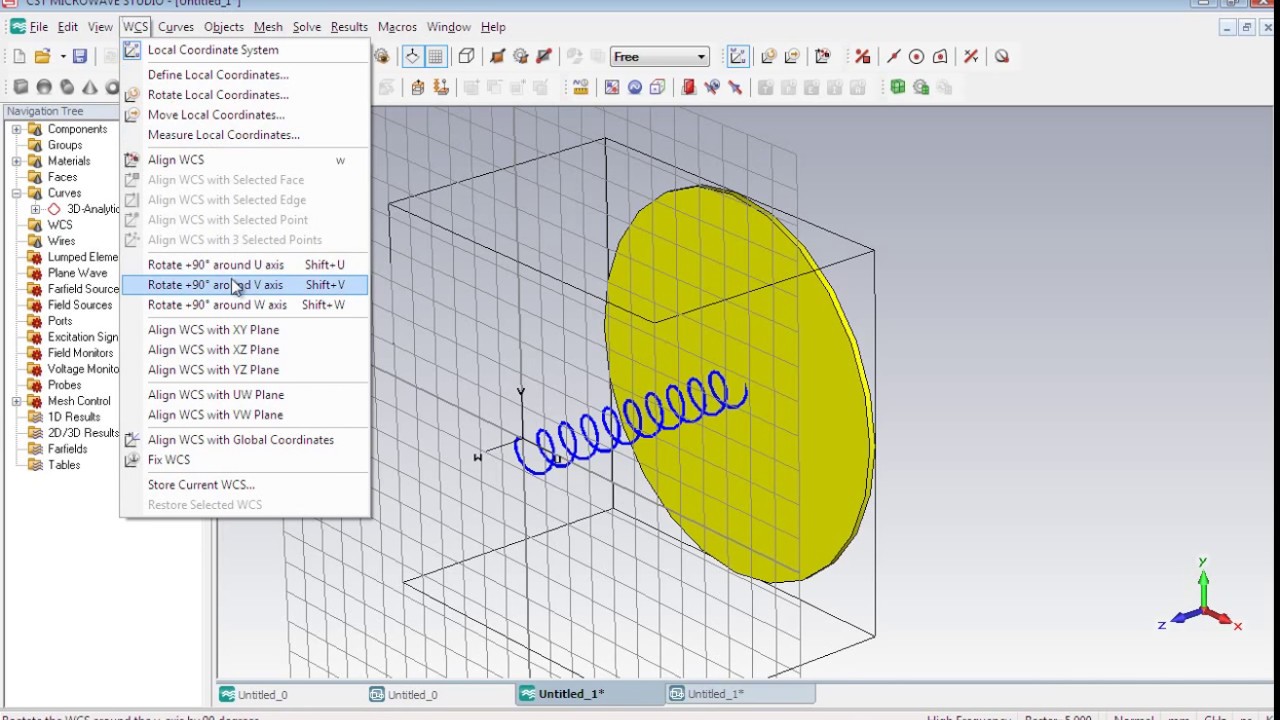Select the sphere shape tool

[44, 87]
